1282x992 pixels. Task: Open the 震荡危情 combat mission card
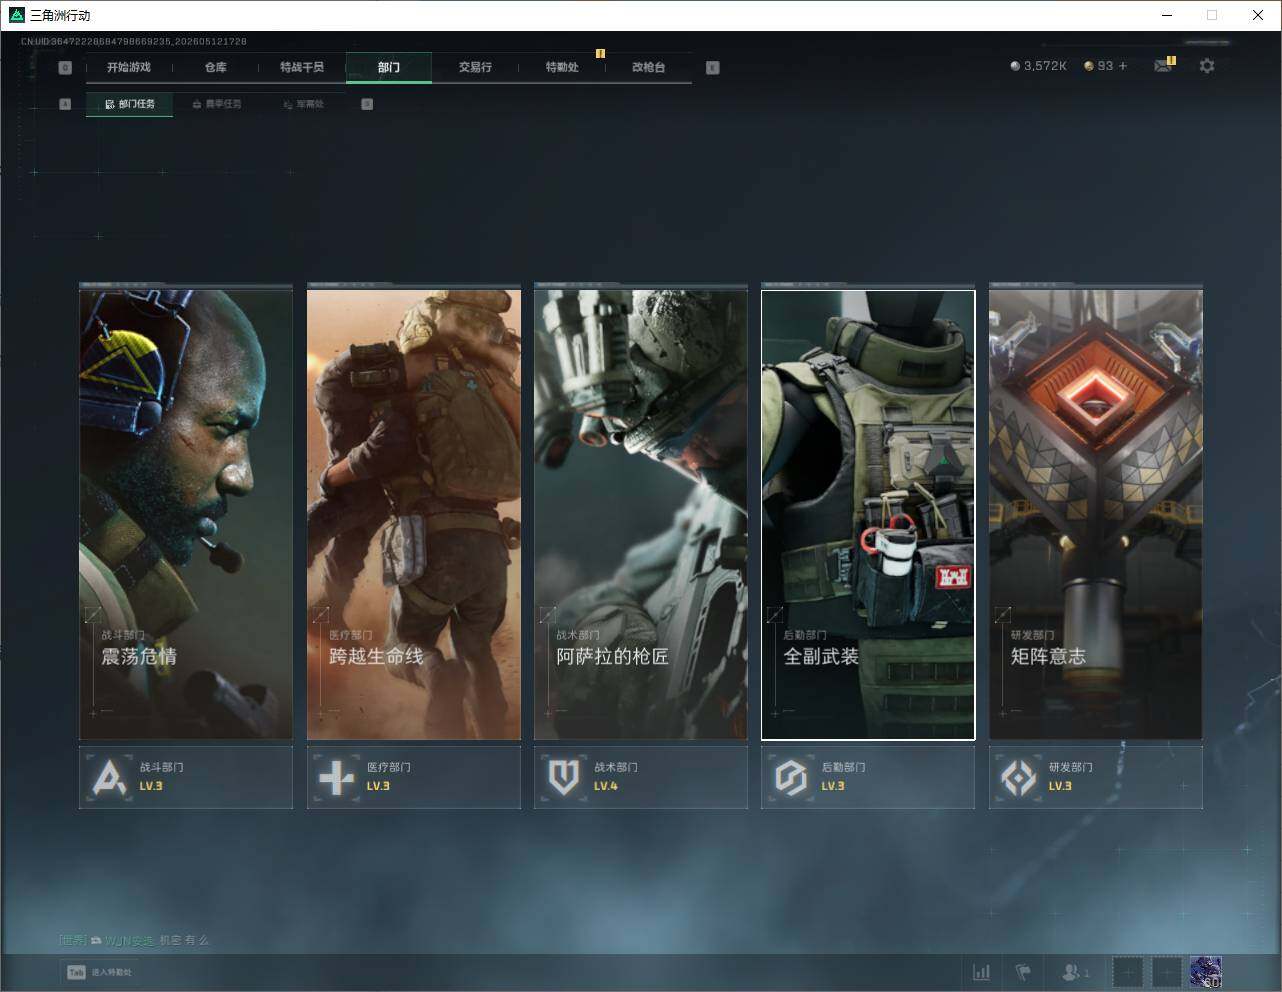186,514
